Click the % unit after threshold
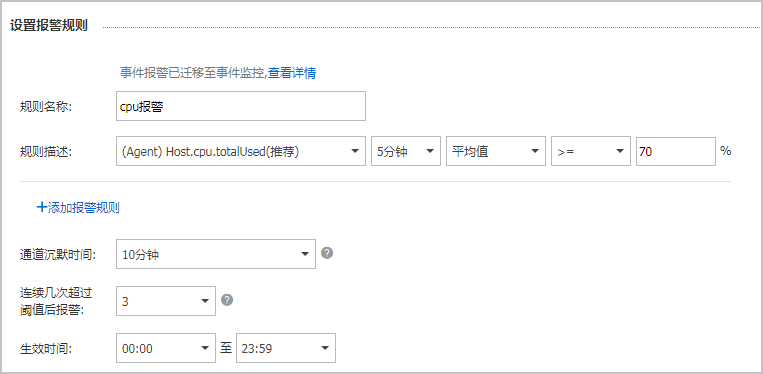Viewport: 763px width, 374px height. (x=726, y=151)
